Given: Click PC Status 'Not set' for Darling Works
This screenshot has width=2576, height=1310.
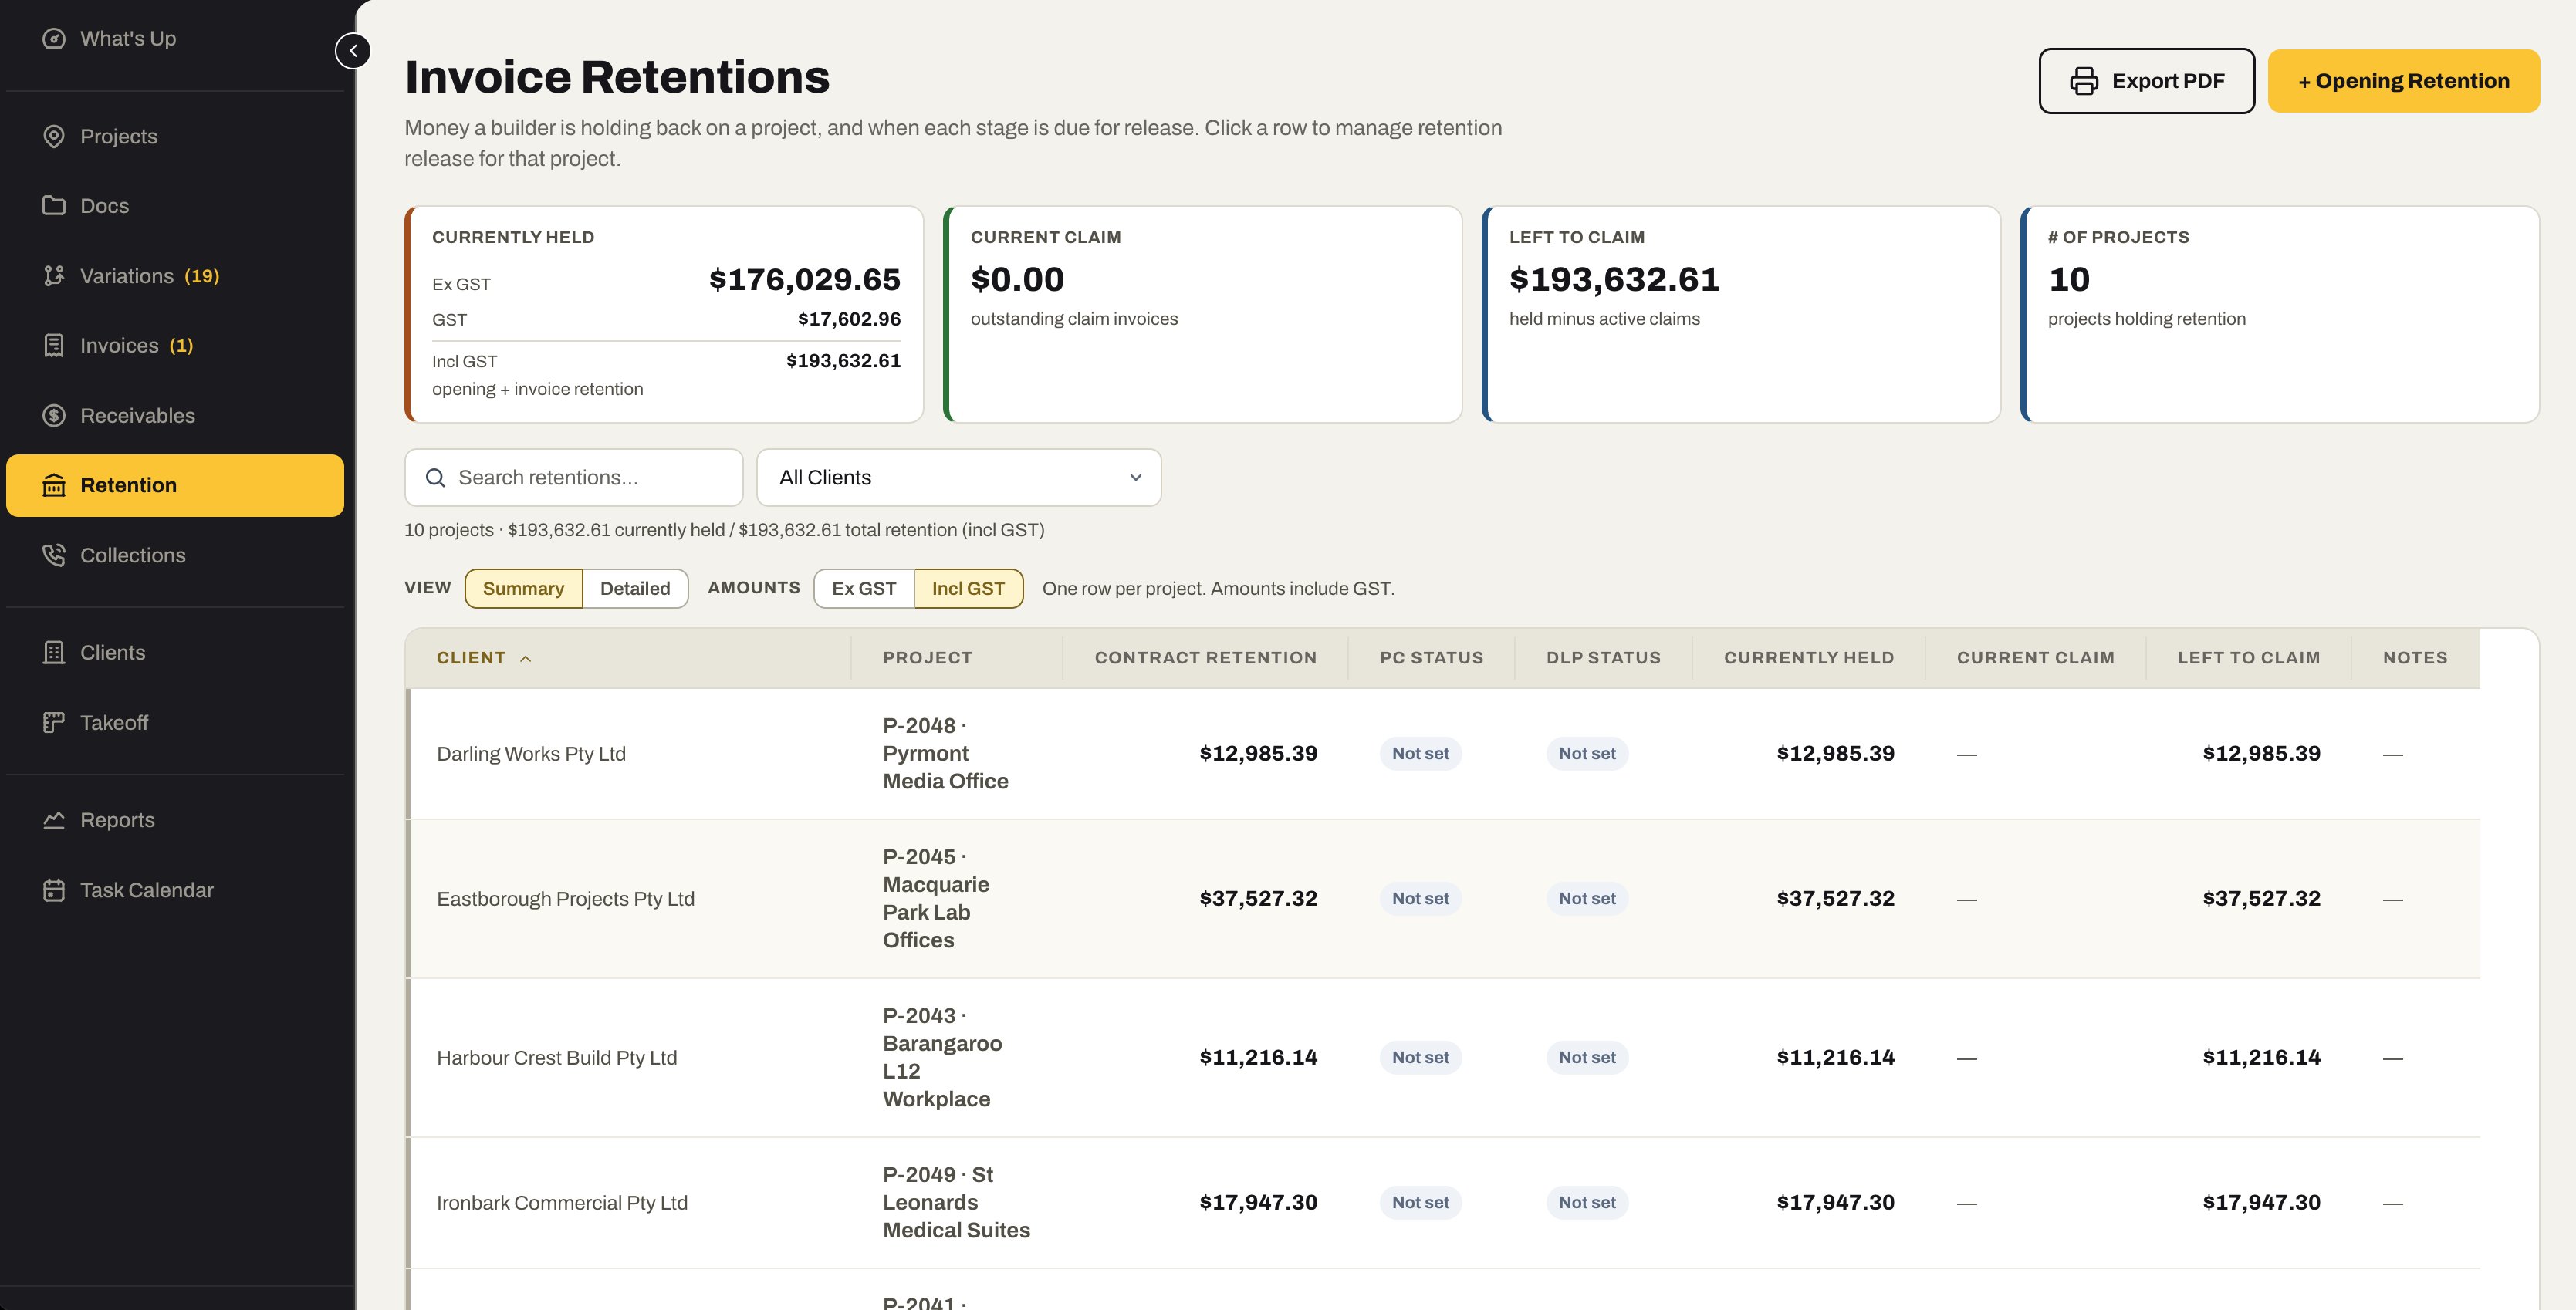Looking at the screenshot, I should pyautogui.click(x=1420, y=753).
